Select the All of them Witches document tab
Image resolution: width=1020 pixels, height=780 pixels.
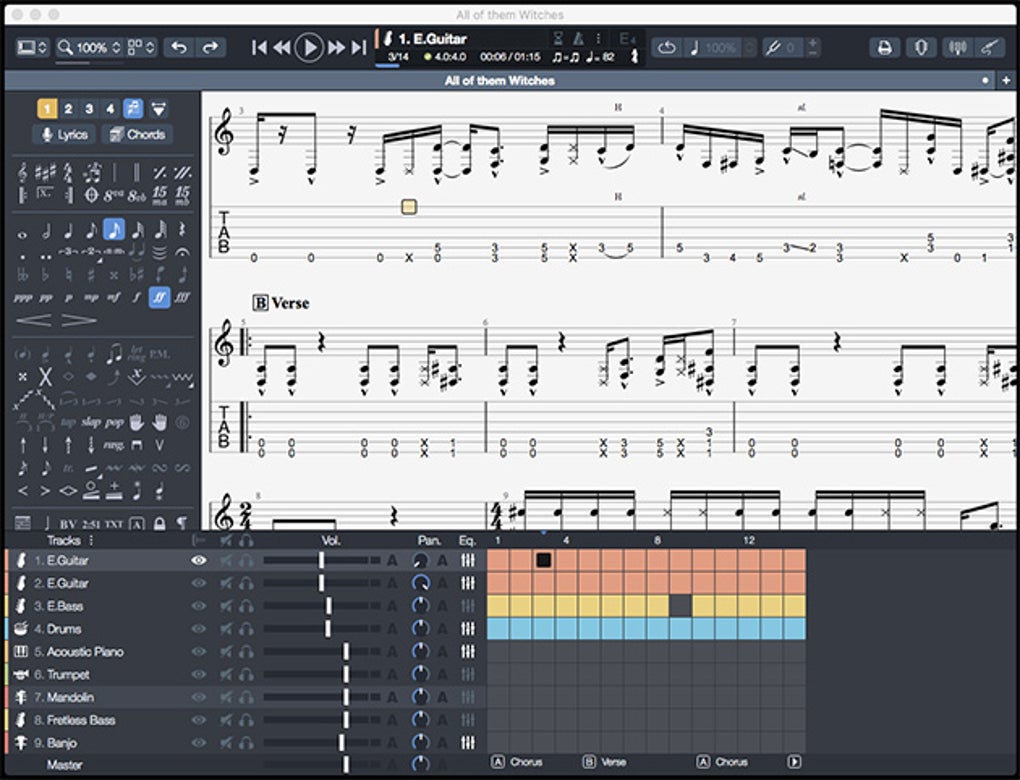(499, 81)
